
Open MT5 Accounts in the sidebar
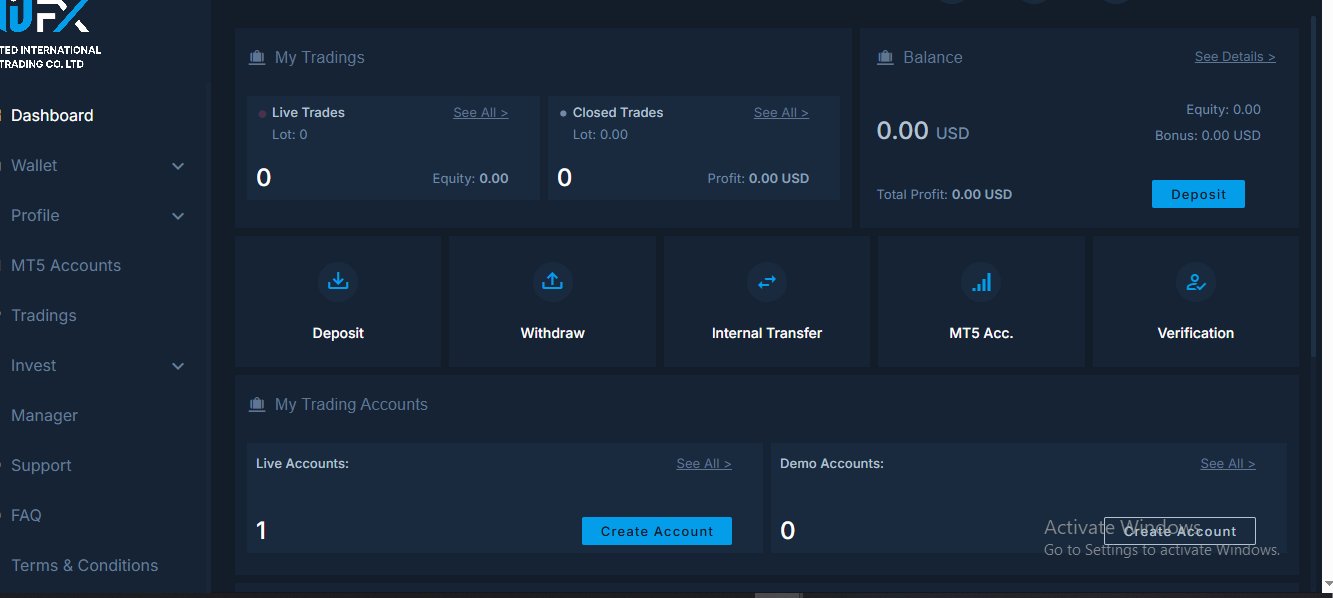click(x=66, y=266)
